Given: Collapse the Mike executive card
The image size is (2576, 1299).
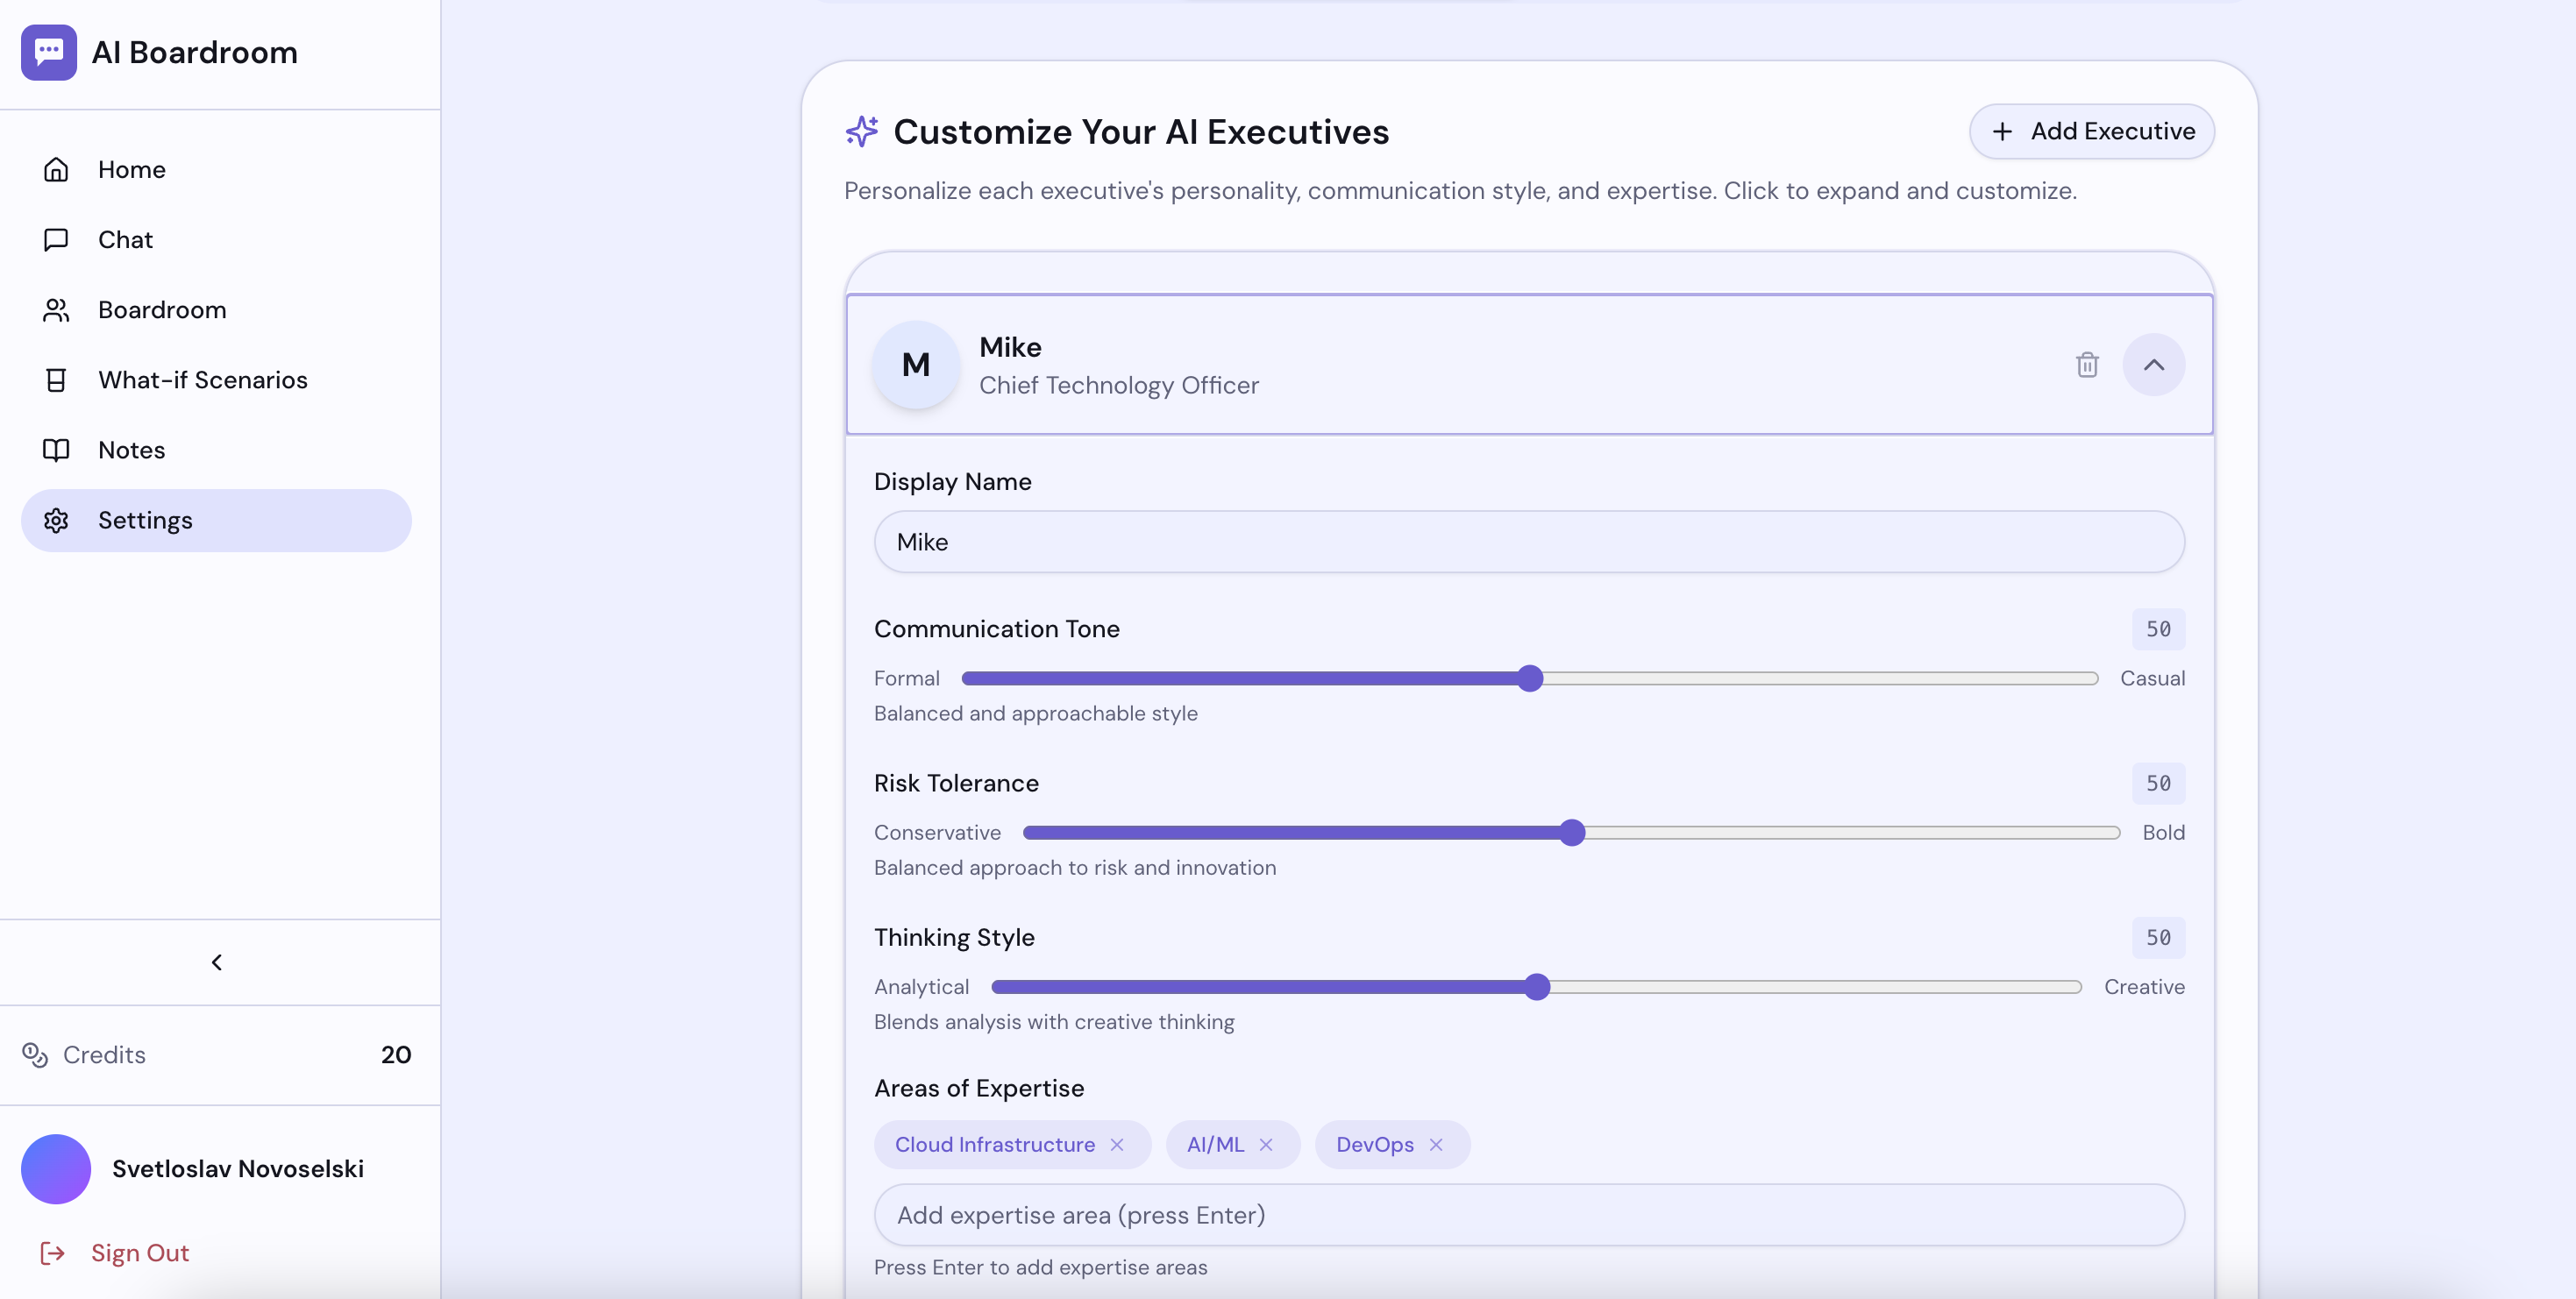Looking at the screenshot, I should tap(2153, 365).
